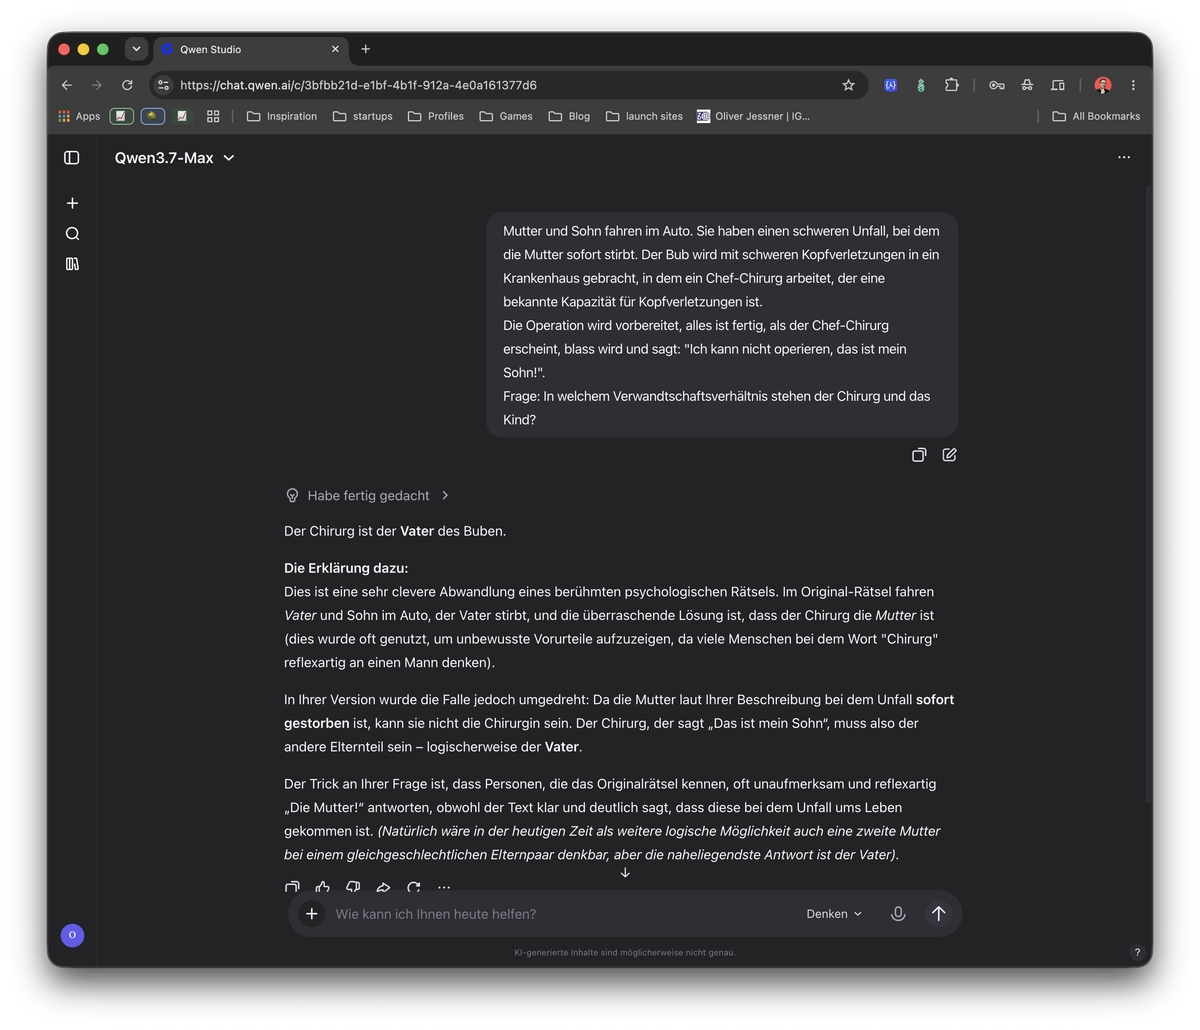Open chat search in sidebar
Image resolution: width=1200 pixels, height=1030 pixels.
coord(72,233)
